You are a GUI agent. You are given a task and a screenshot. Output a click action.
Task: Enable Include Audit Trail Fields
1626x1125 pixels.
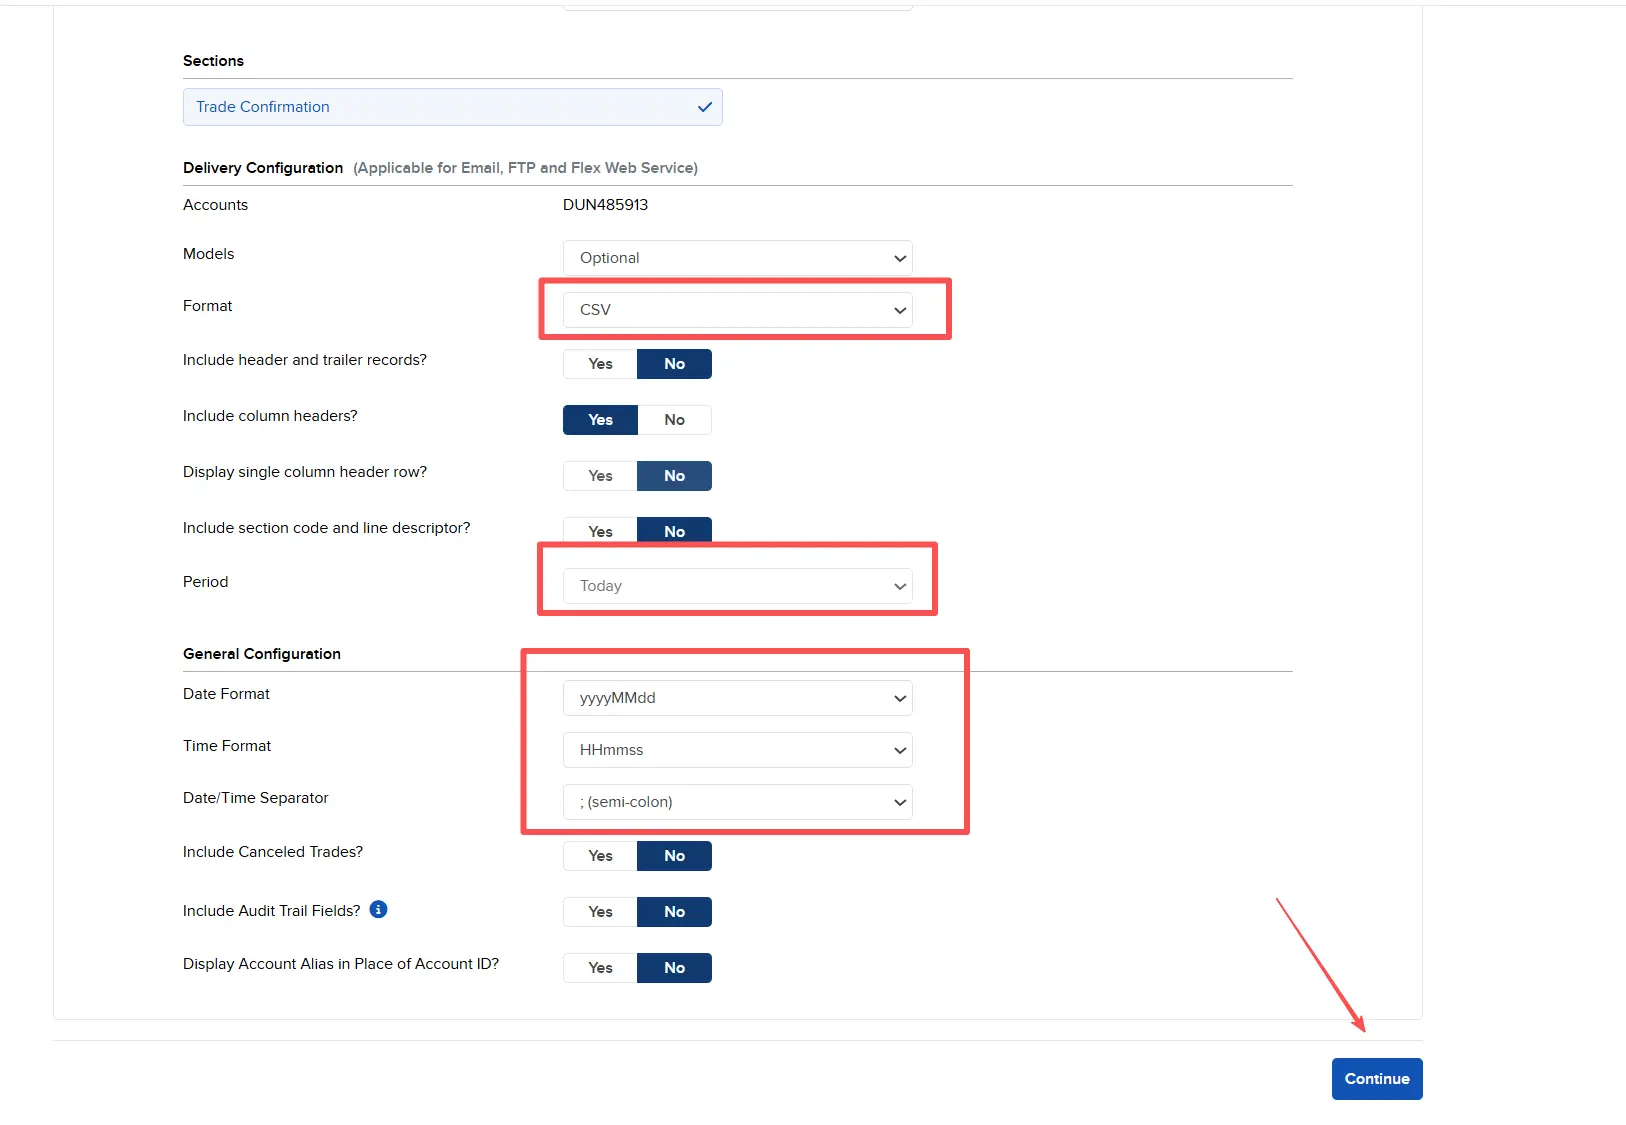600,912
